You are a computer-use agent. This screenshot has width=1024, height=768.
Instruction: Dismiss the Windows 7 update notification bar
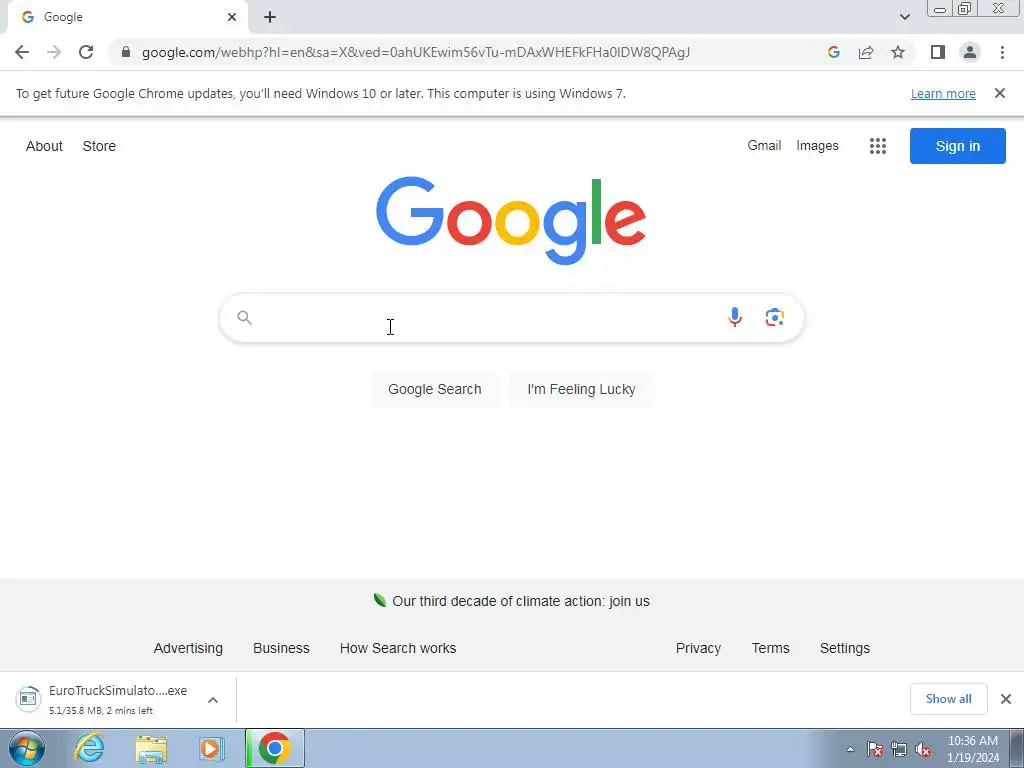(x=1000, y=93)
